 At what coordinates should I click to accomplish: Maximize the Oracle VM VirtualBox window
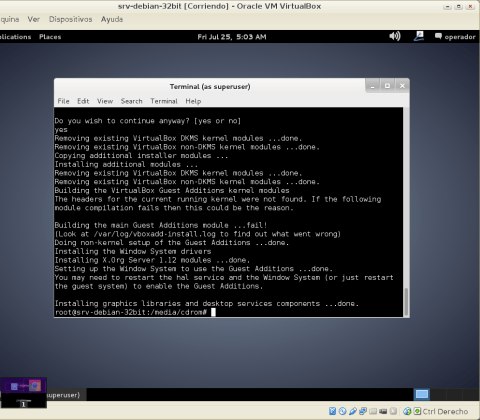pyautogui.click(x=459, y=7)
